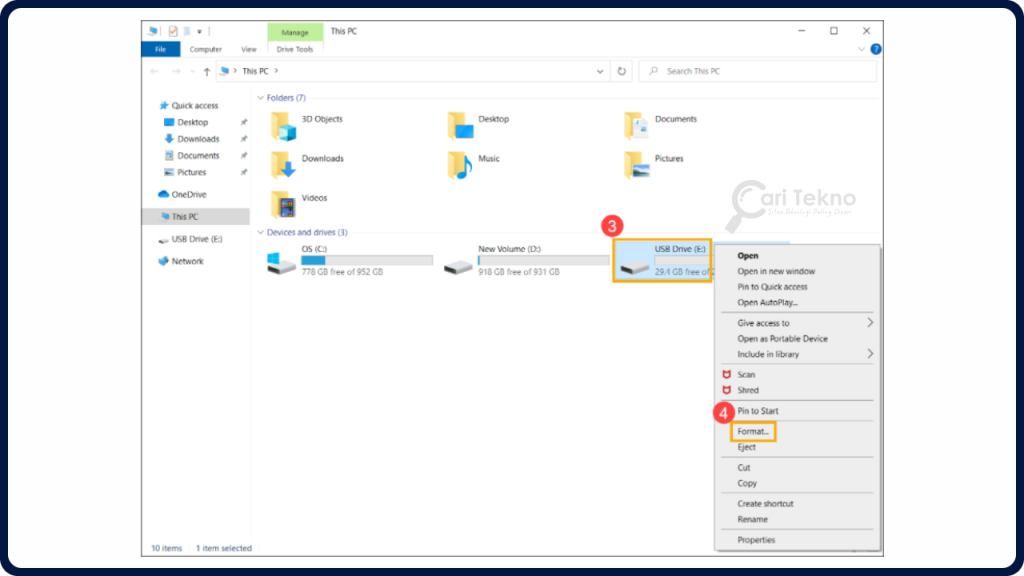This screenshot has height=576, width=1024.
Task: Open Help via the blue question mark
Action: 875,49
